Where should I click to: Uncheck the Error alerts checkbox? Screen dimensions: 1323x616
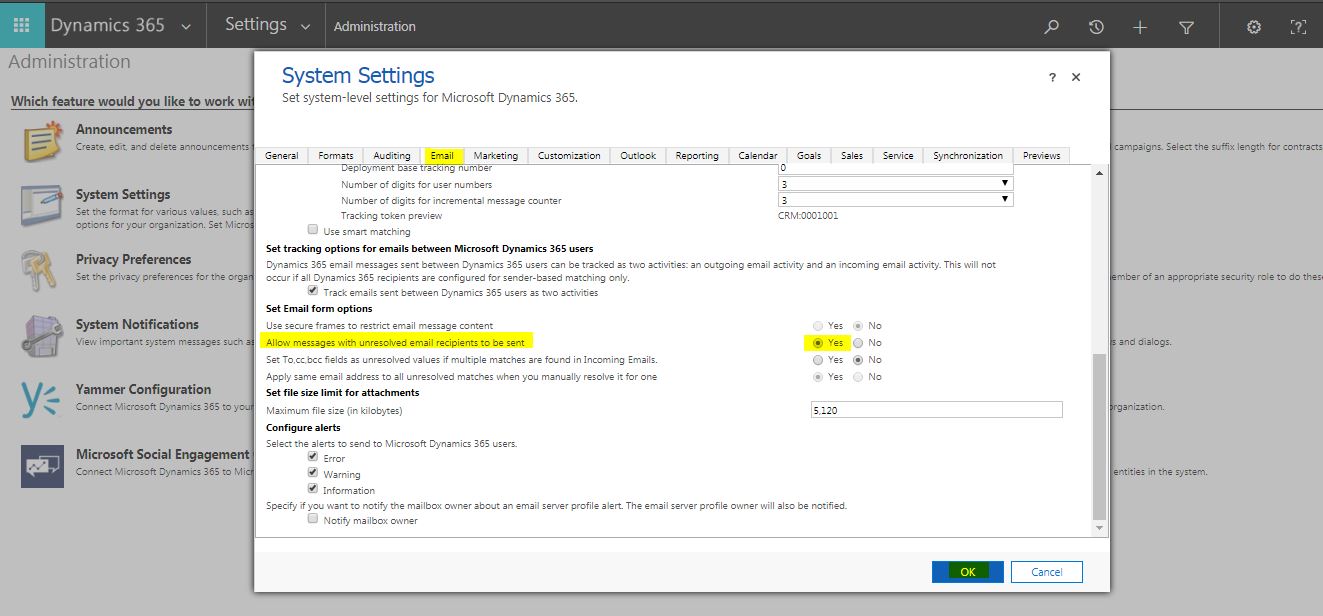[313, 457]
